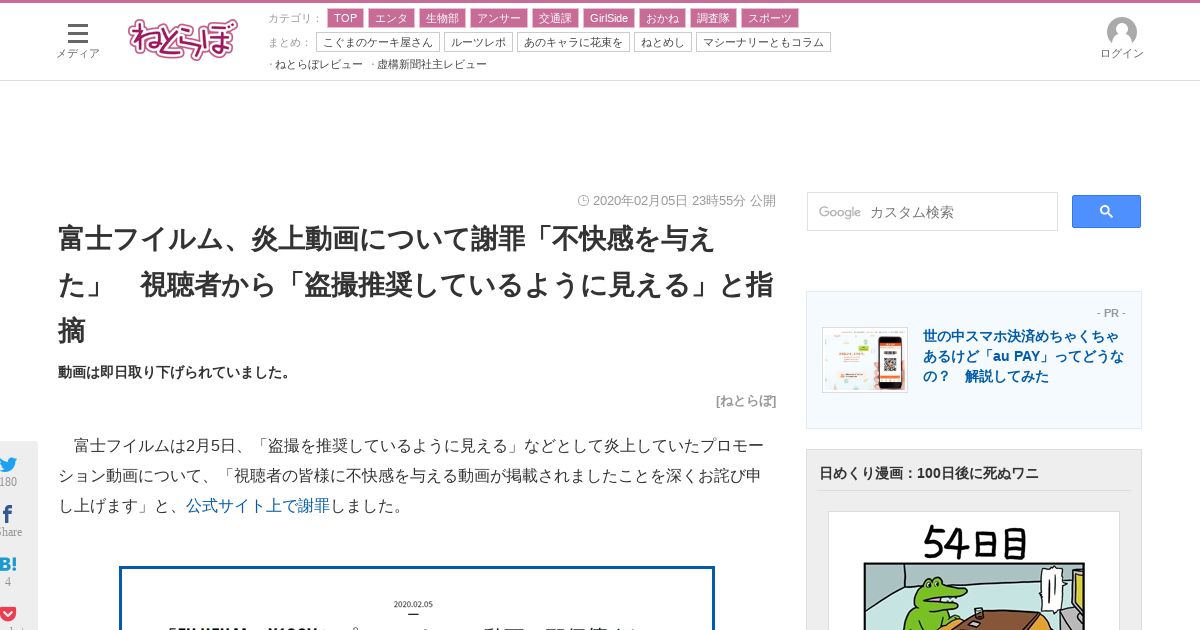Click the article headline 富士フイルム、炎上動画

(x=416, y=285)
